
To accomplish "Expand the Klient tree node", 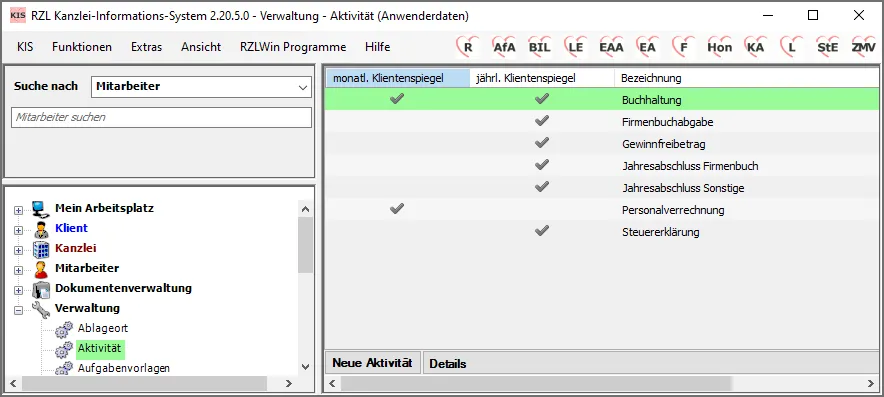I will point(18,230).
